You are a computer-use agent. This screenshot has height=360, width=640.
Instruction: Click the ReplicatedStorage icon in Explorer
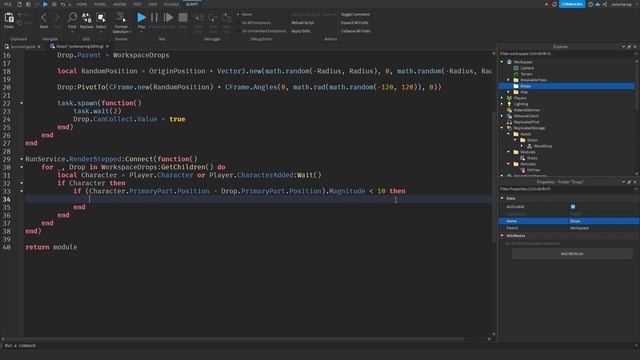click(509, 128)
